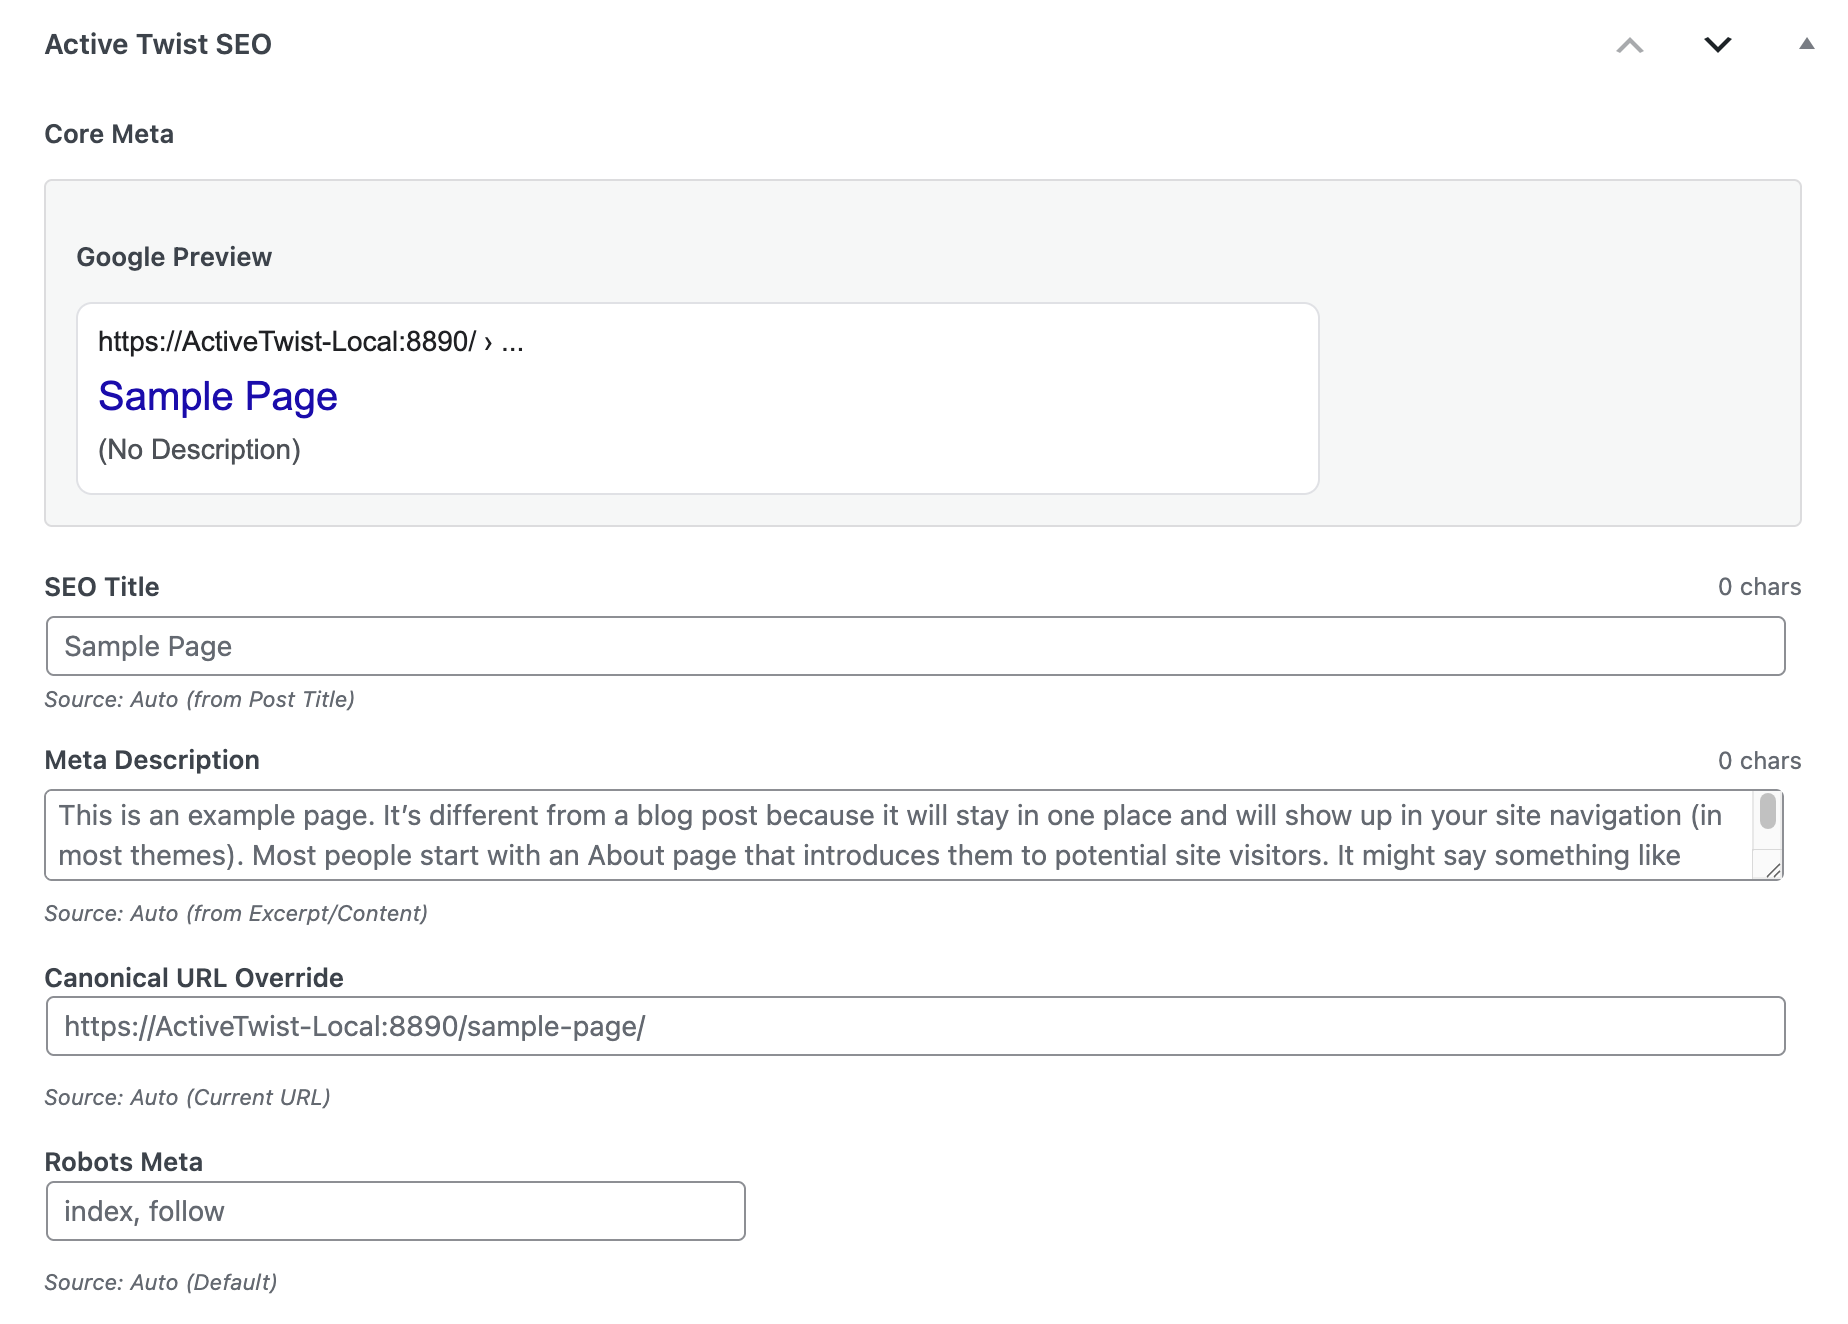Click the Robots Meta input field
1848x1324 pixels.
[395, 1211]
